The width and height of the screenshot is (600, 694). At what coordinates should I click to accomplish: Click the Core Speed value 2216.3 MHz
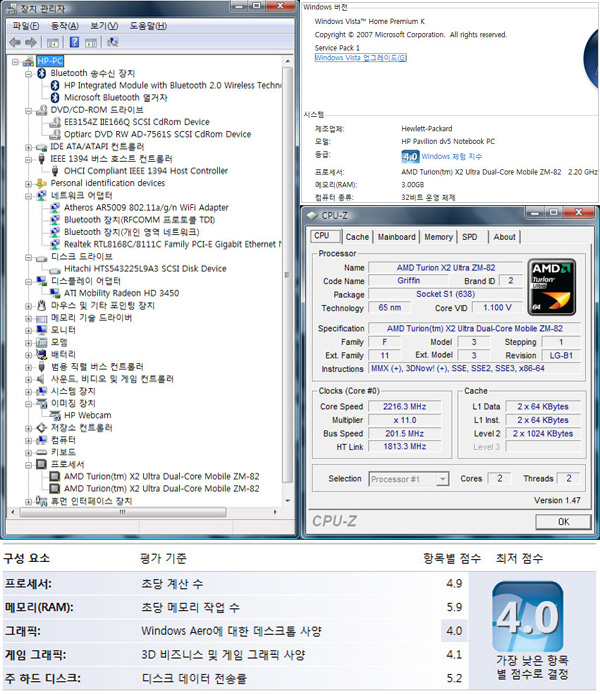coord(404,406)
